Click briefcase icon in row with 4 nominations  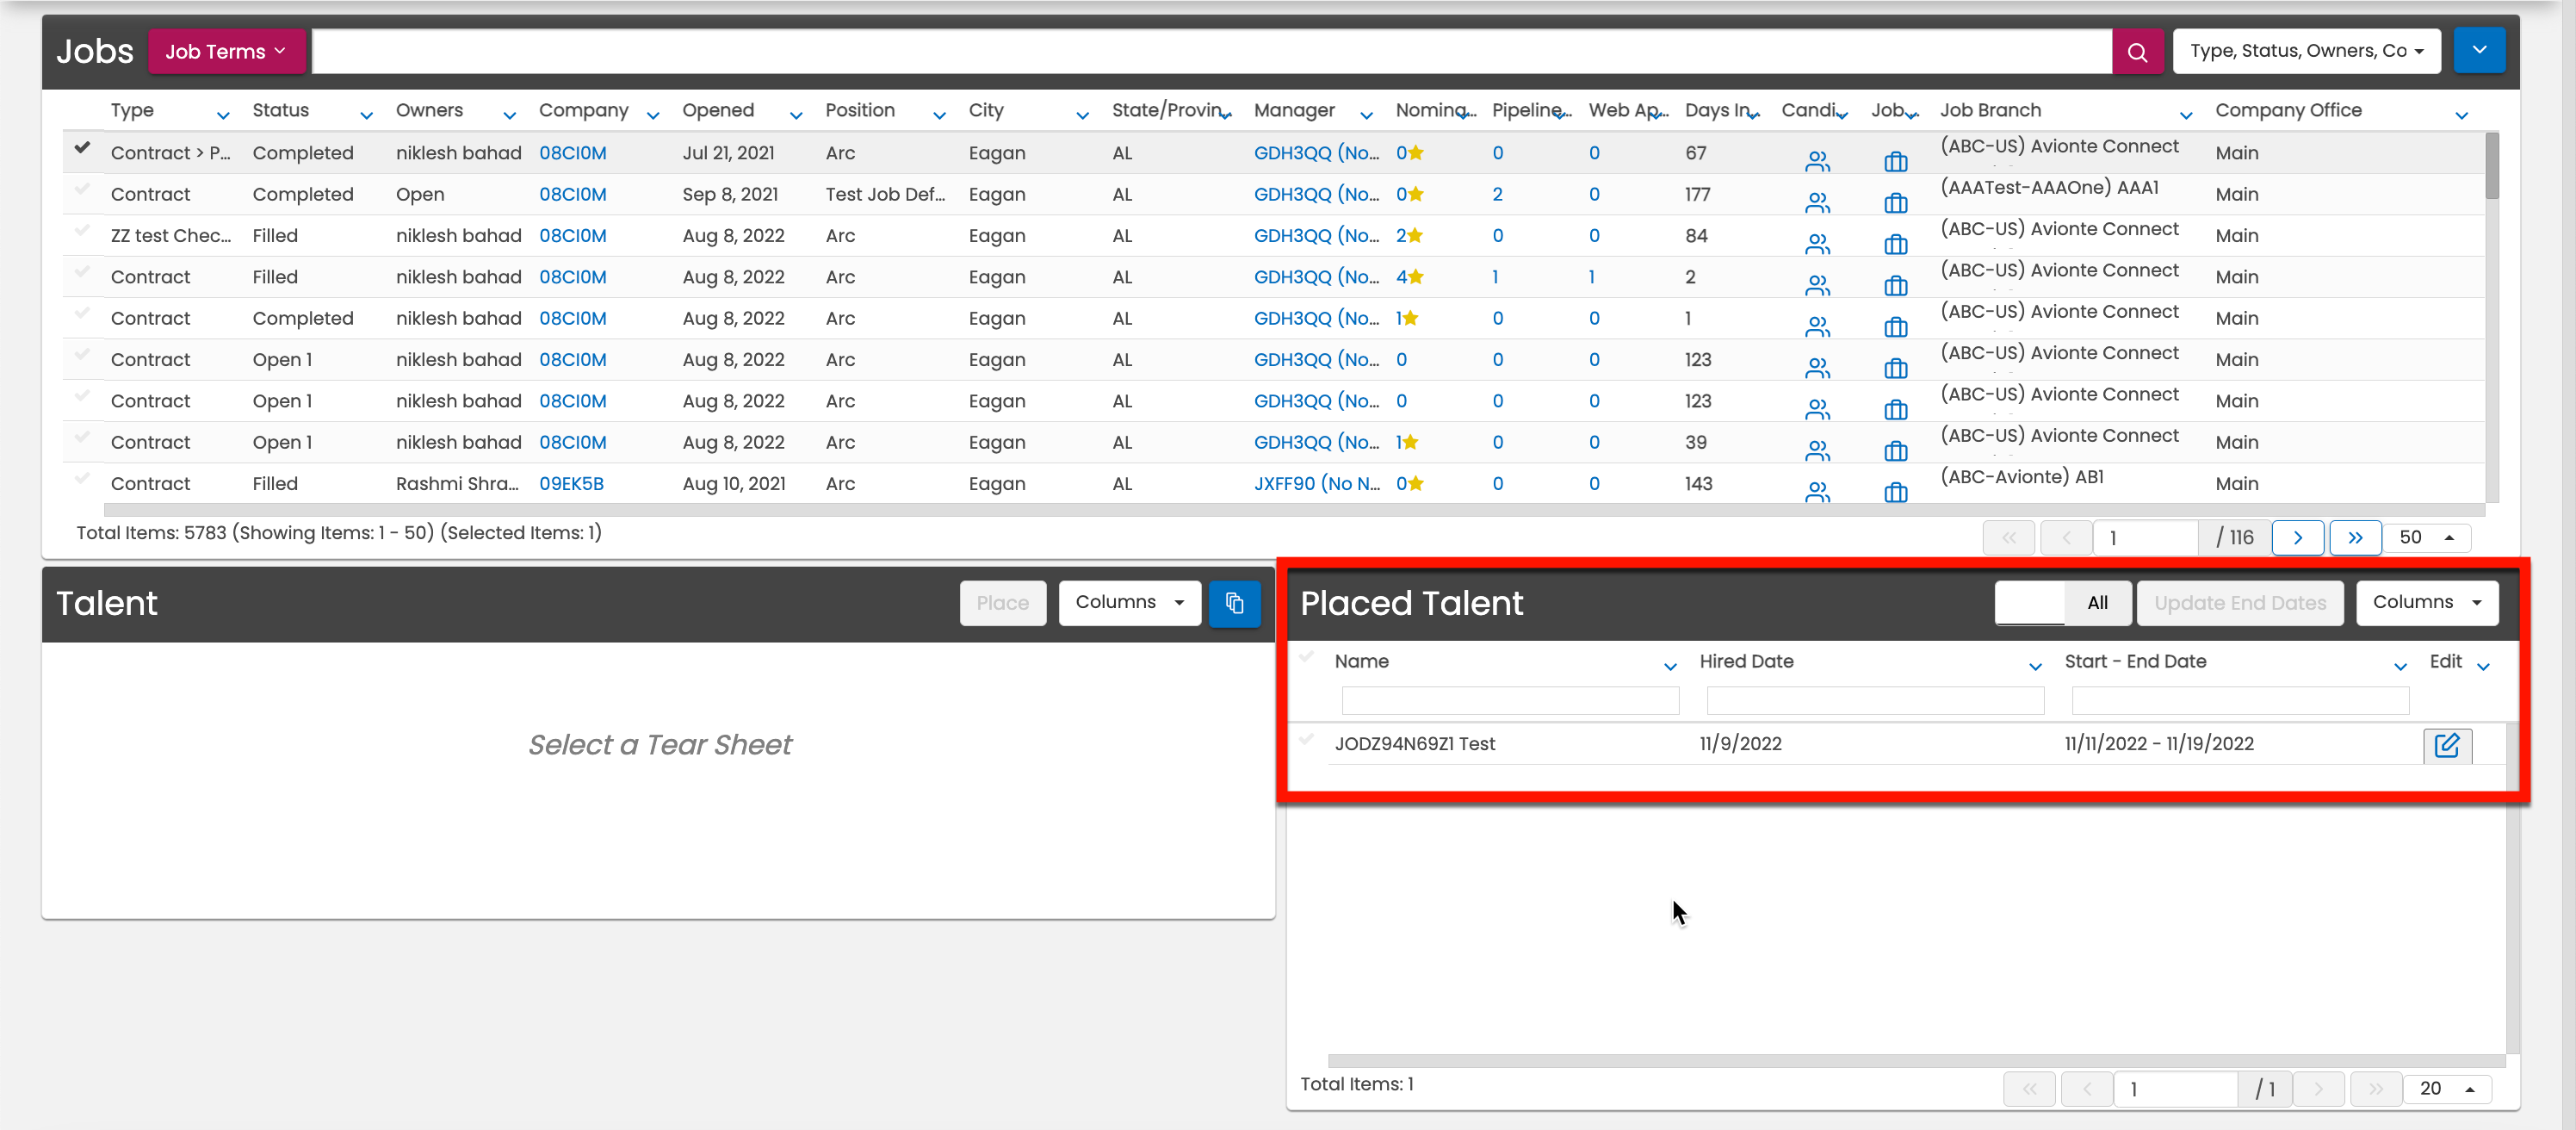[1895, 286]
